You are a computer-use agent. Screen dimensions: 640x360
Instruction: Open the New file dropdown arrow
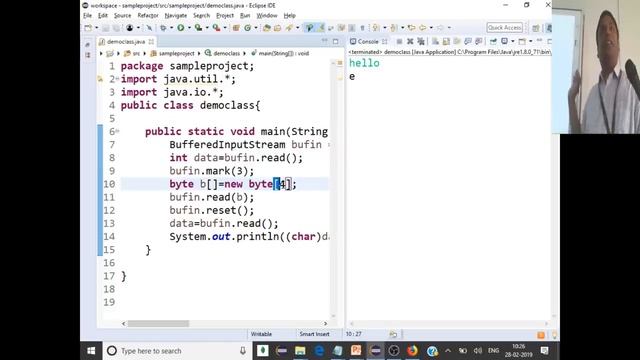(x=97, y=28)
